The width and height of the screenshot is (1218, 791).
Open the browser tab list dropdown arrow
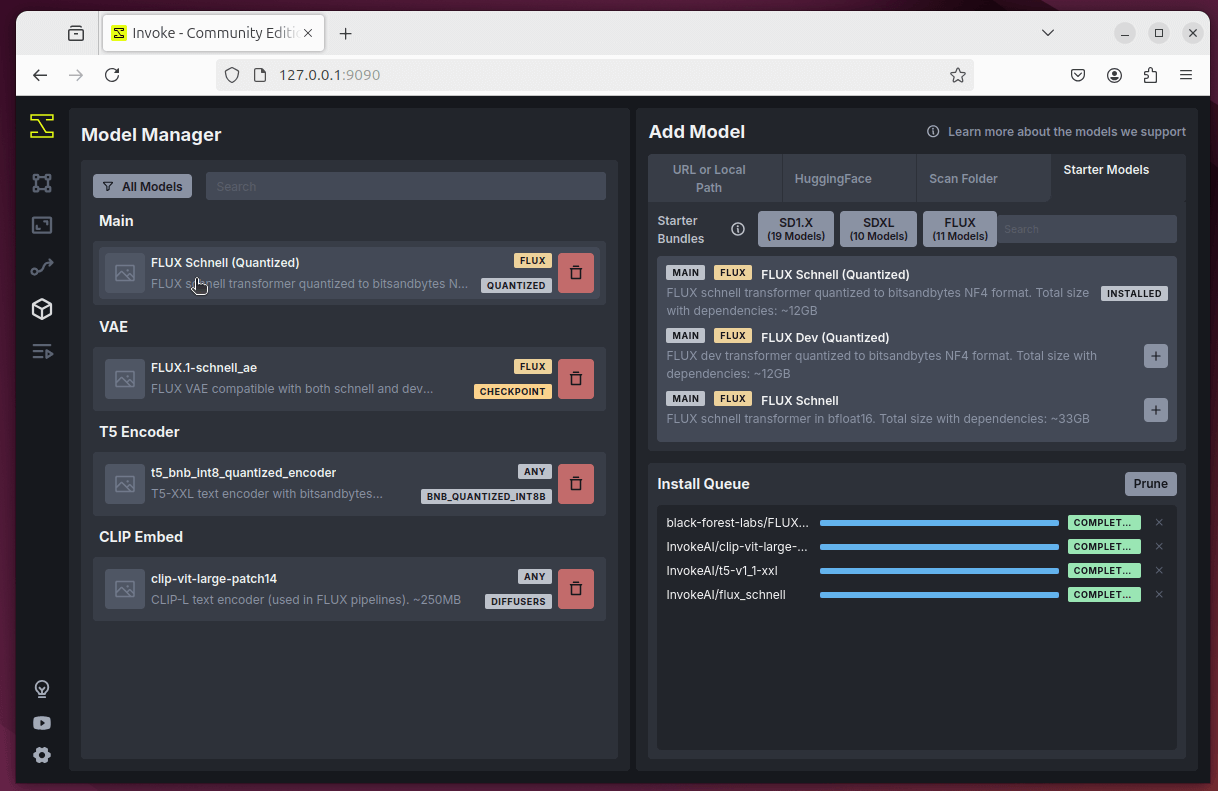click(1048, 33)
